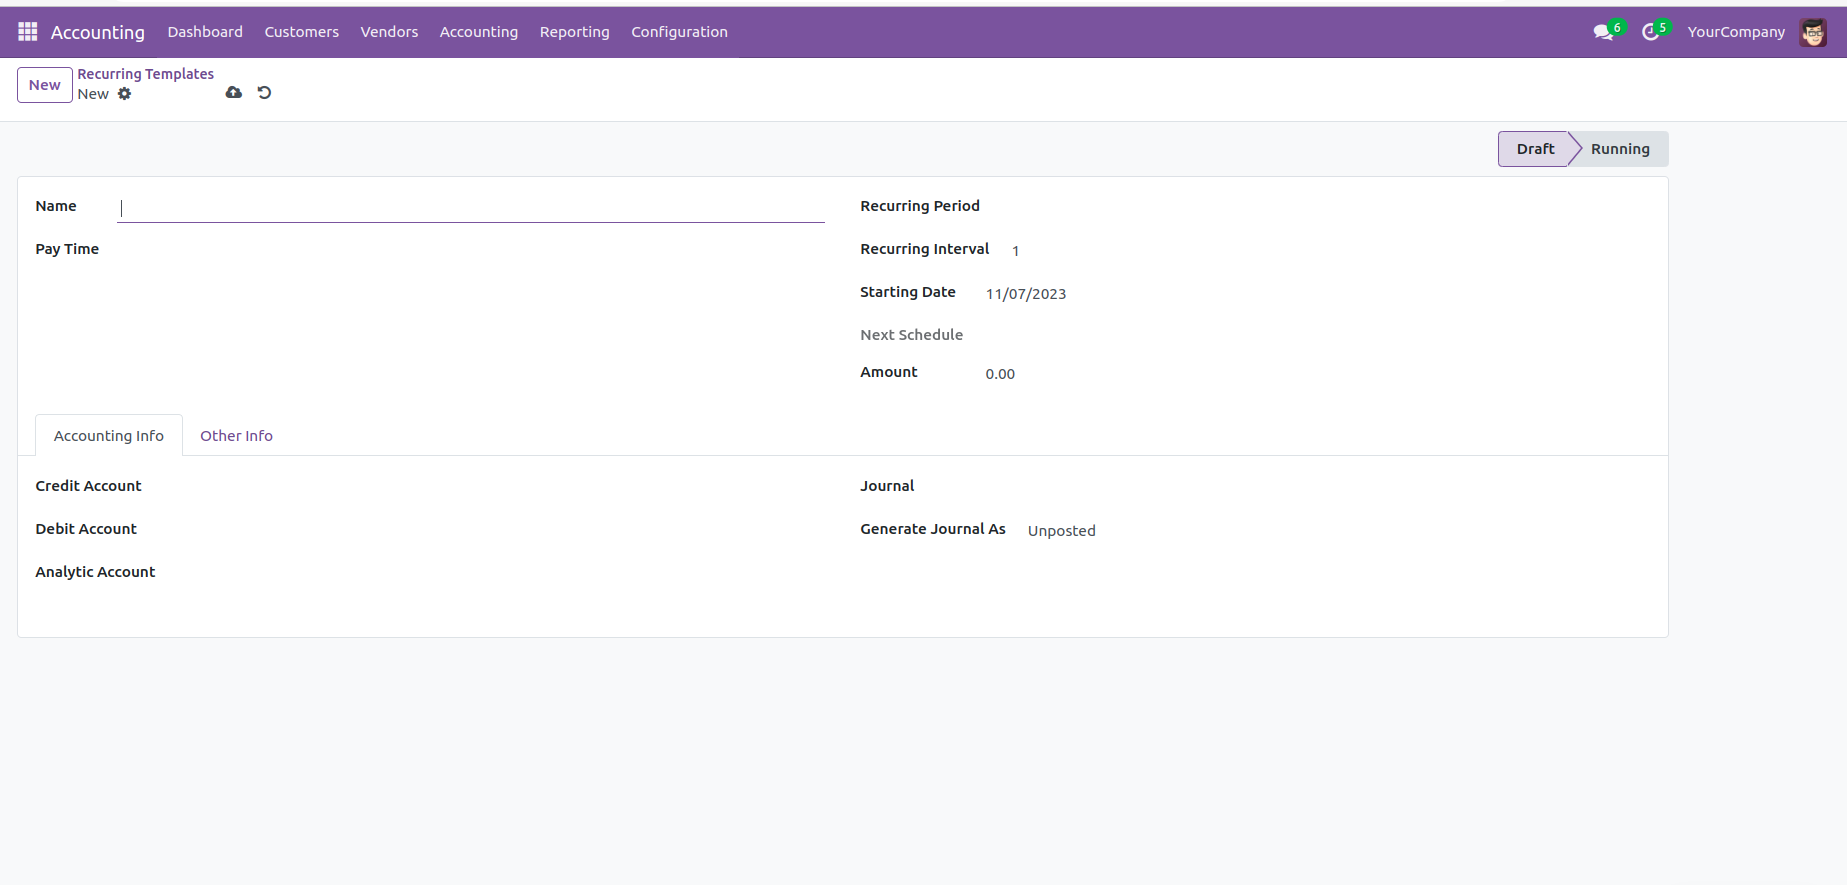1847x885 pixels.
Task: Open the apps grid home menu
Action: 28,32
